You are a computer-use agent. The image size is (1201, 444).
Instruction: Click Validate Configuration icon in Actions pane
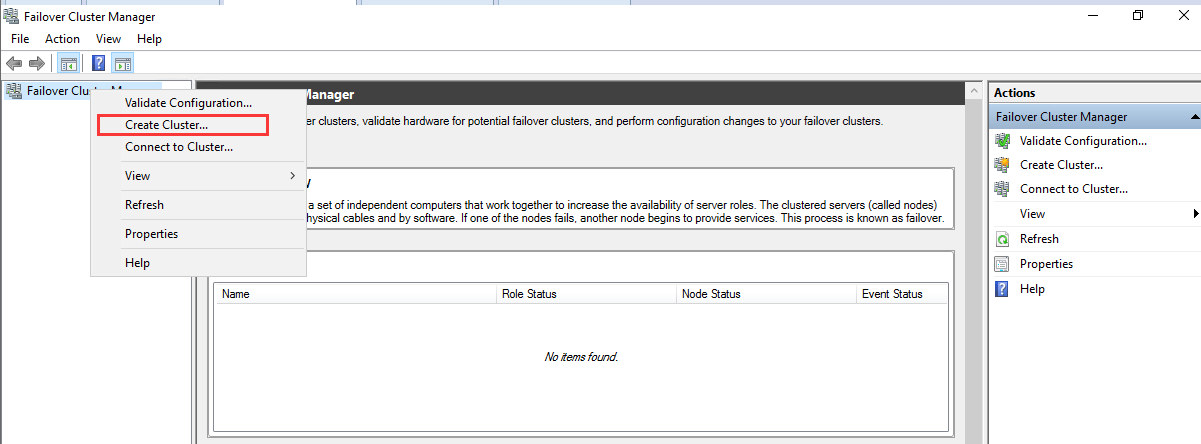click(x=1002, y=141)
